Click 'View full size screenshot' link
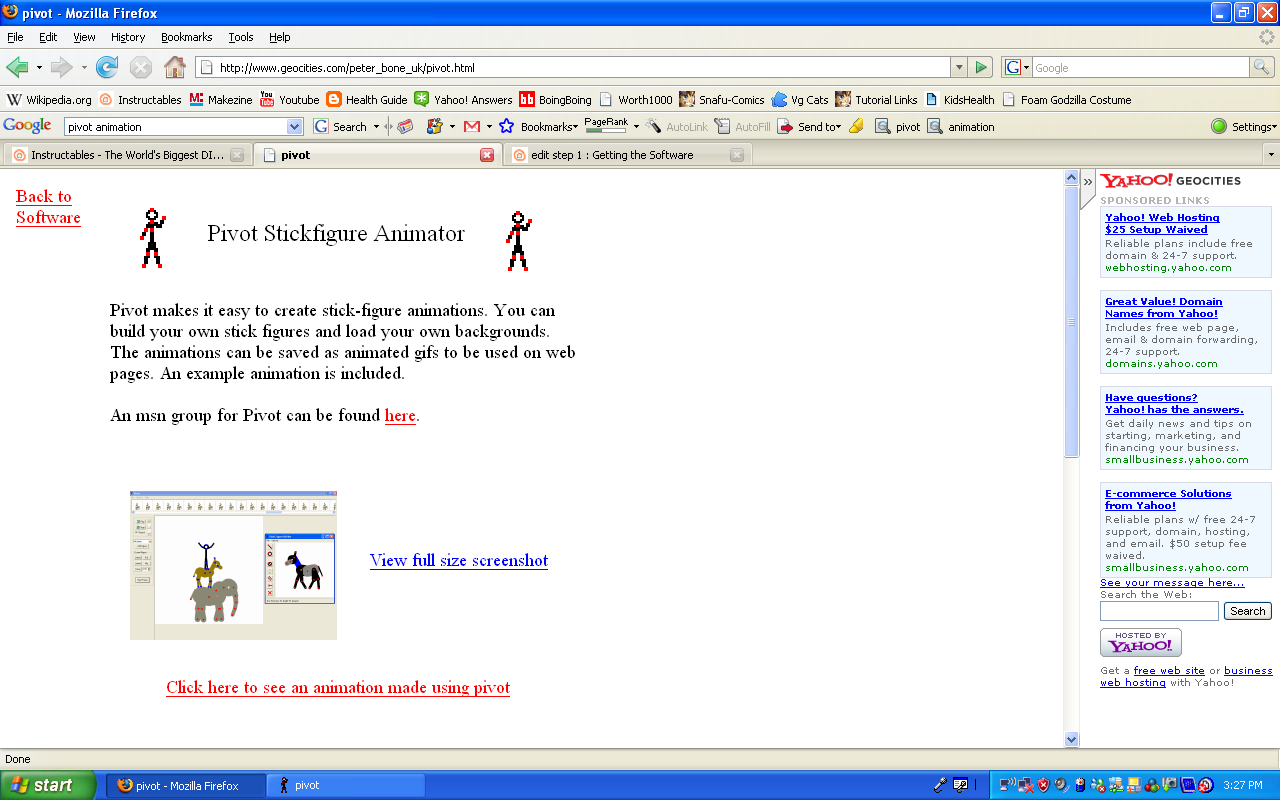 (x=459, y=560)
